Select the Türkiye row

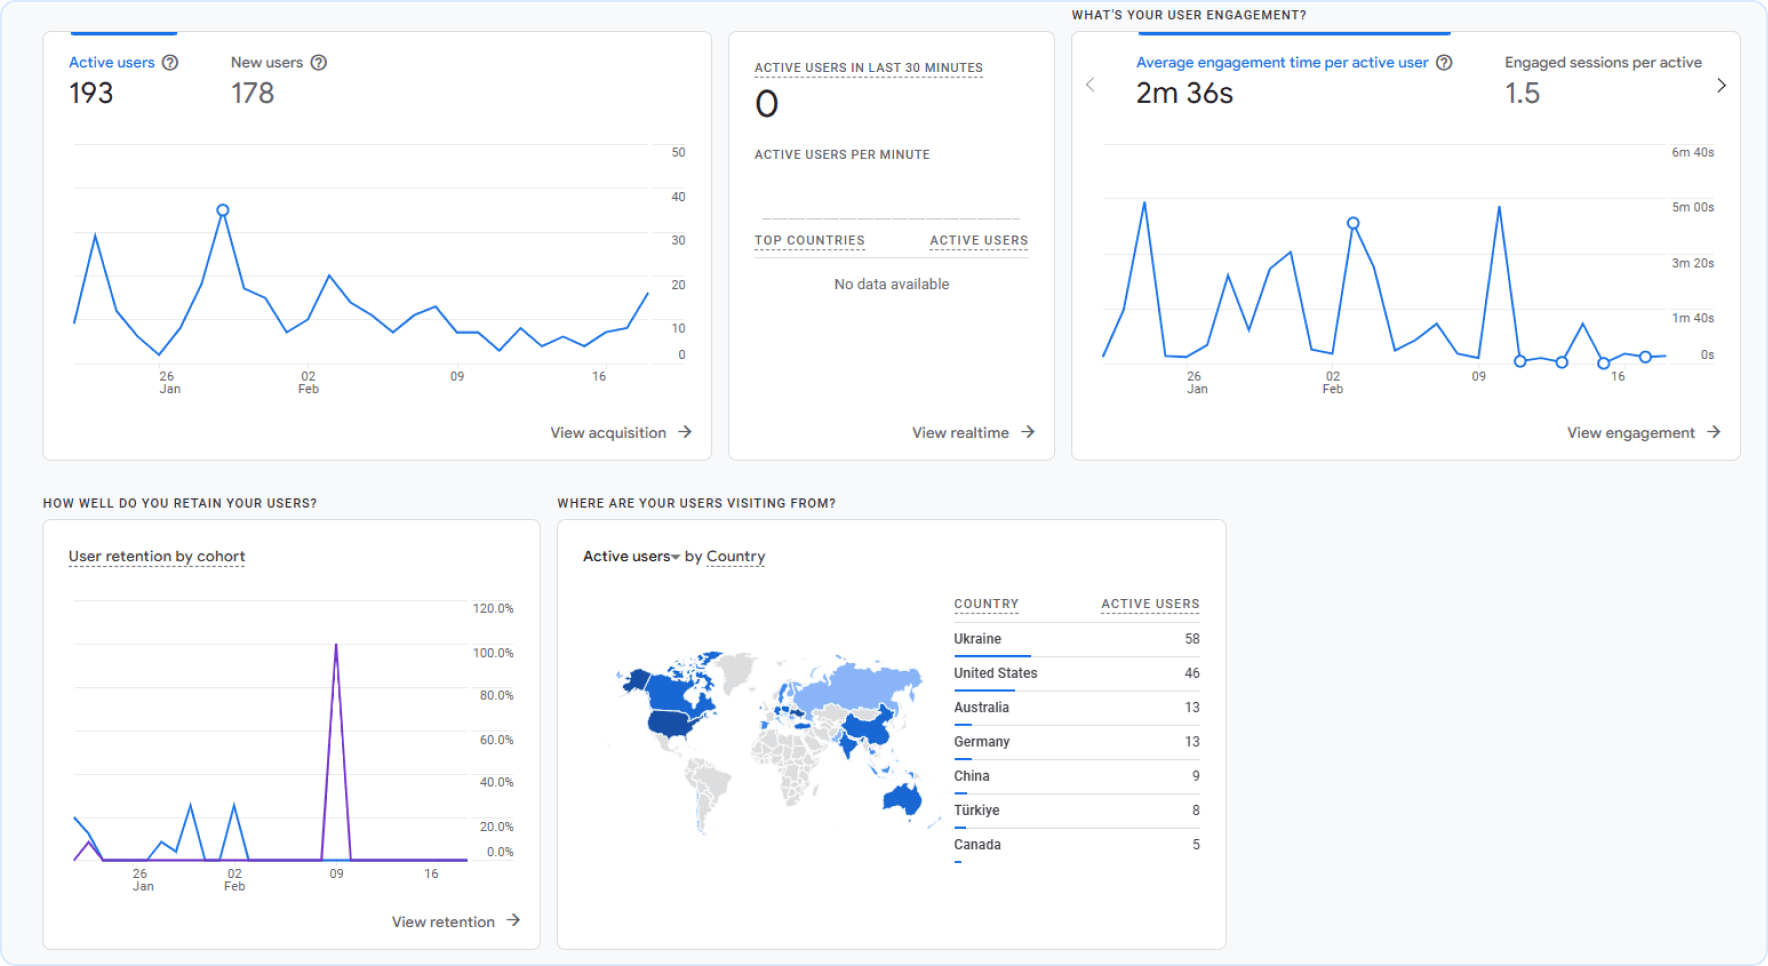(1077, 810)
